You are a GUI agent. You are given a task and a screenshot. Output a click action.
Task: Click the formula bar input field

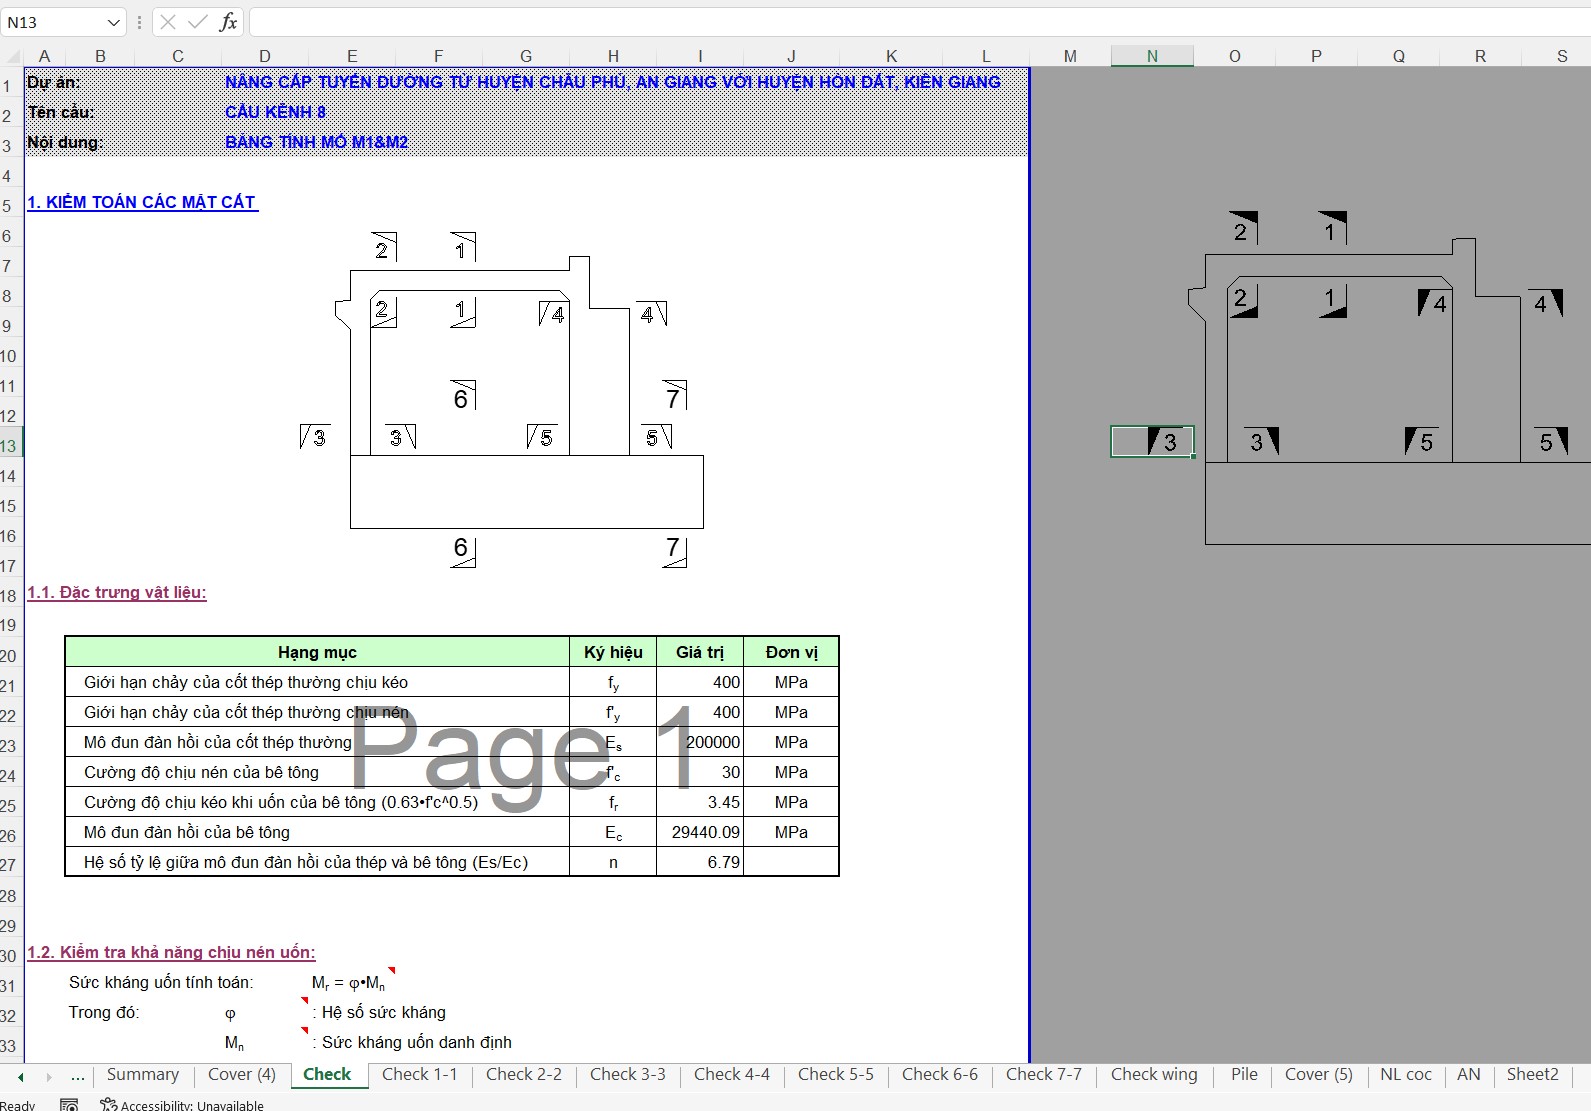[x=900, y=22]
